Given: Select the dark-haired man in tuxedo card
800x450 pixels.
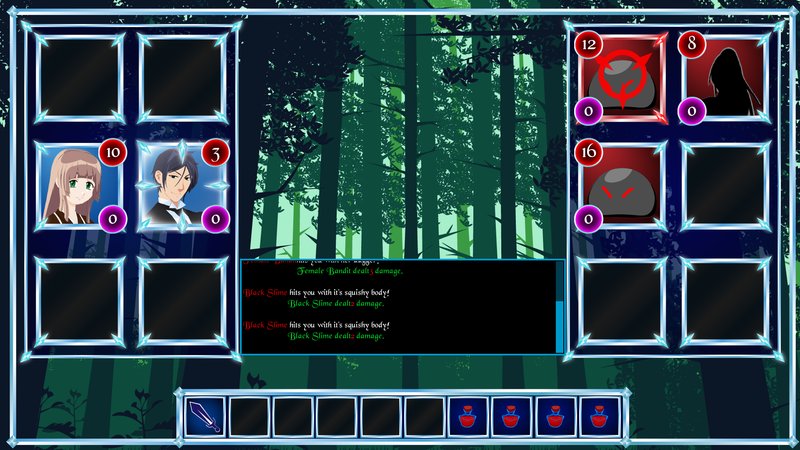Looking at the screenshot, I should (183, 186).
